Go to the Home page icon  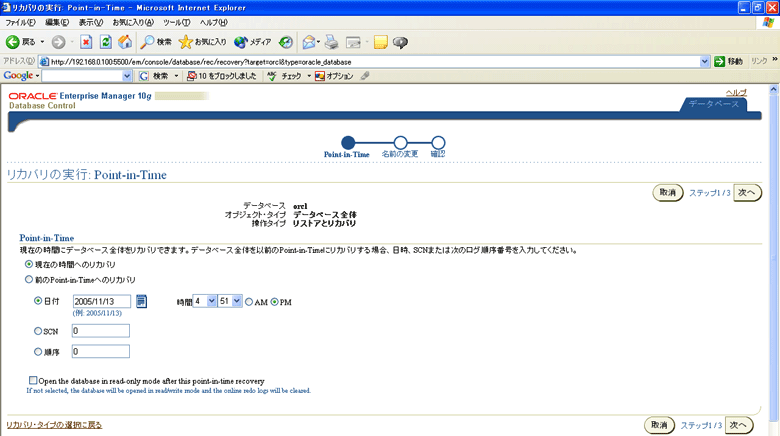point(125,42)
